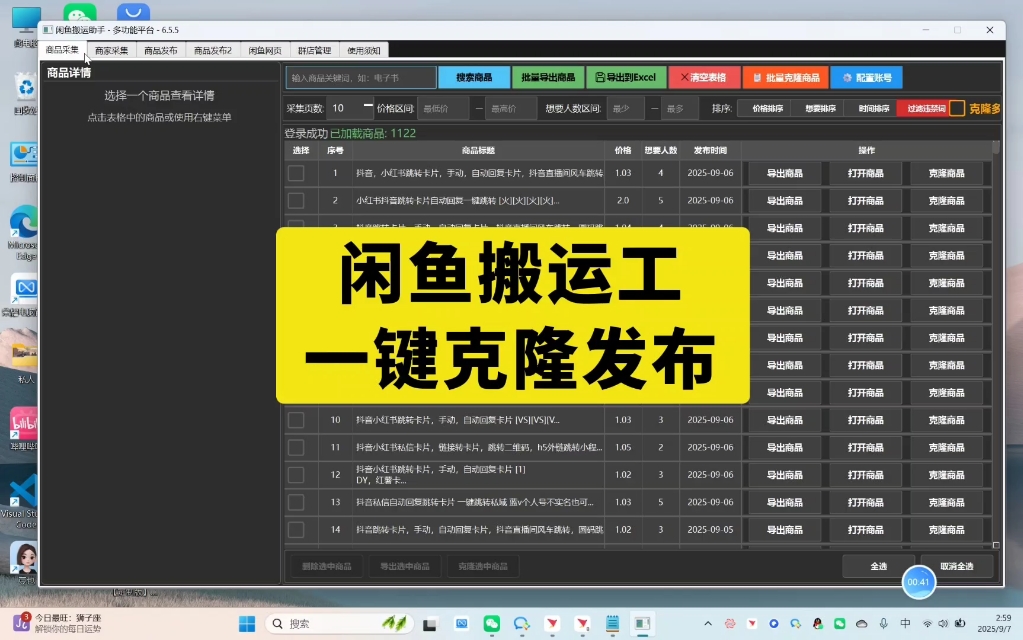Click 打开商品 for row 13
This screenshot has width=1023, height=640.
click(866, 502)
